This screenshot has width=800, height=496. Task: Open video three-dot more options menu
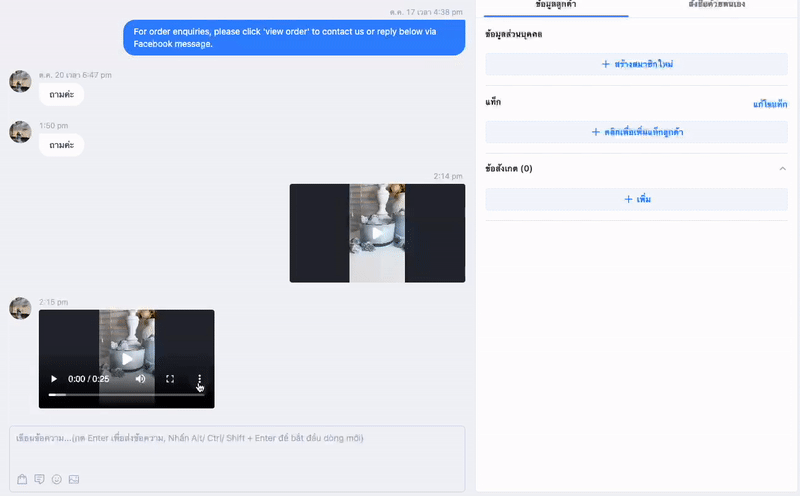point(199,379)
